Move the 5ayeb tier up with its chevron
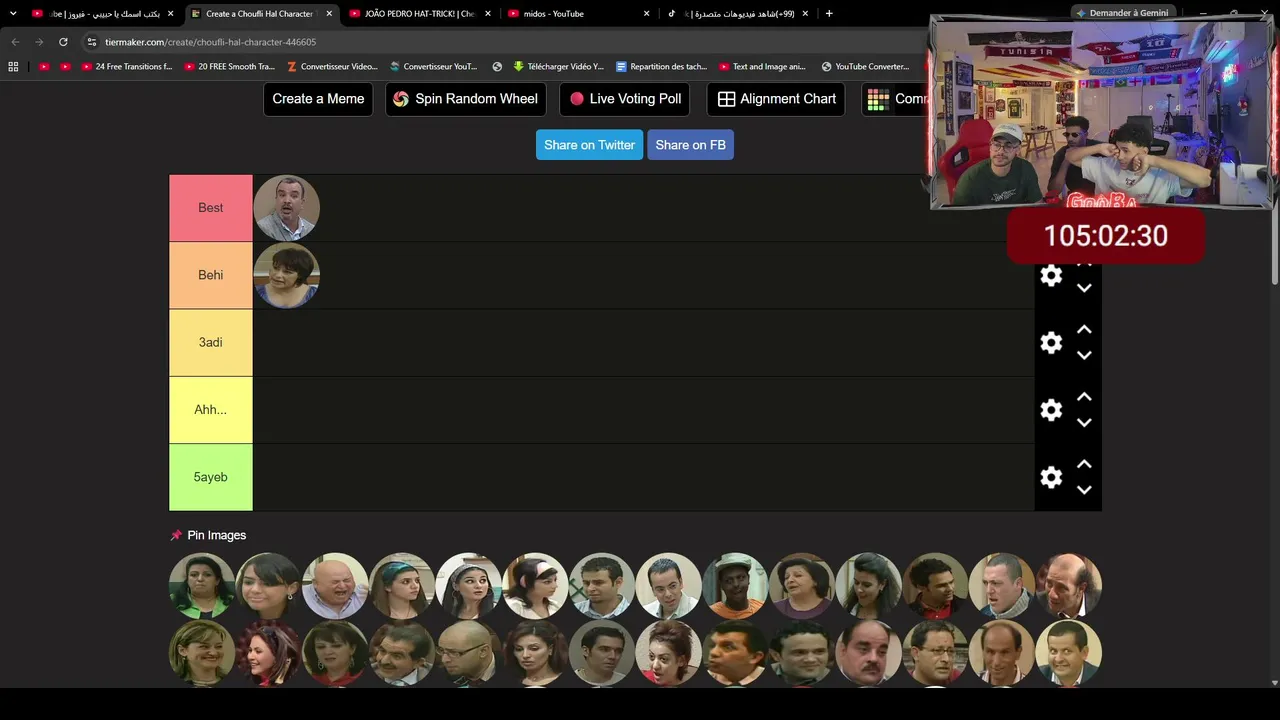This screenshot has height=720, width=1280. 1084,464
